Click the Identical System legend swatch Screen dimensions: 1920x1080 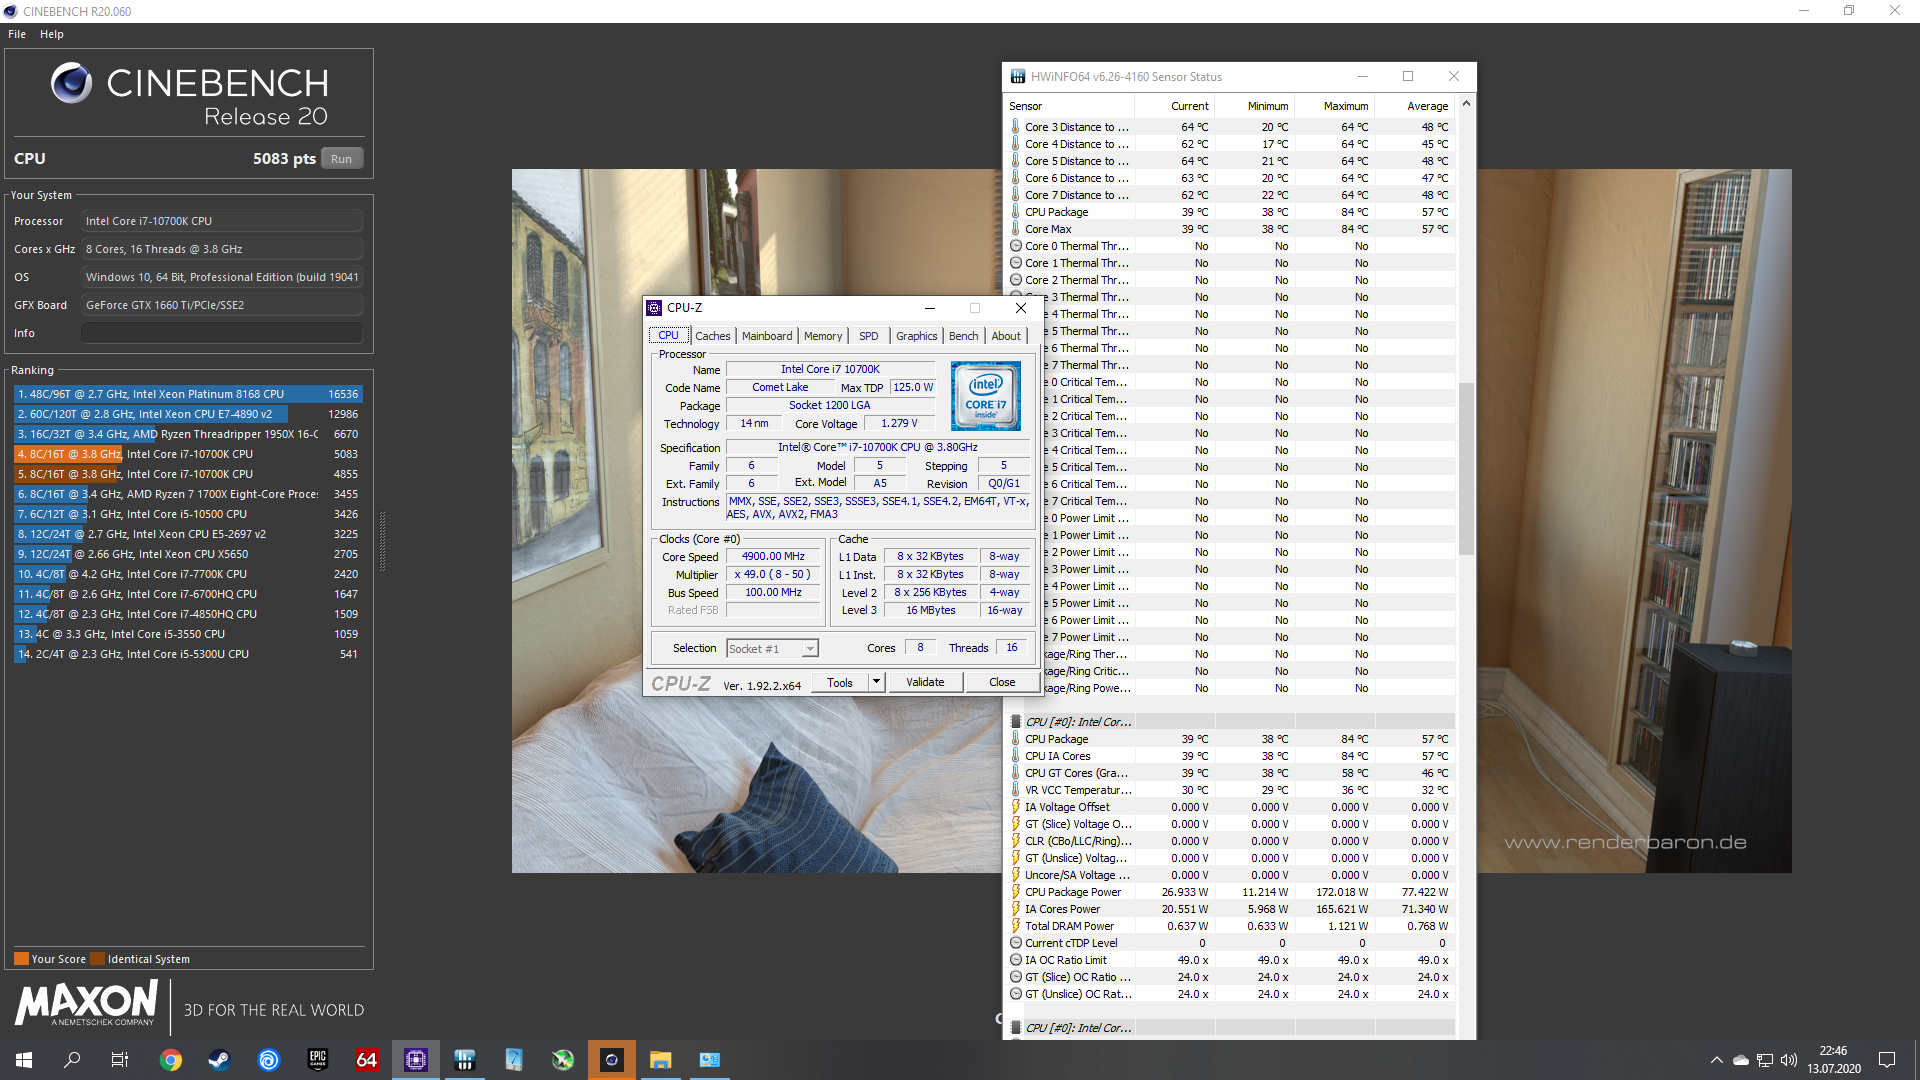[x=97, y=959]
